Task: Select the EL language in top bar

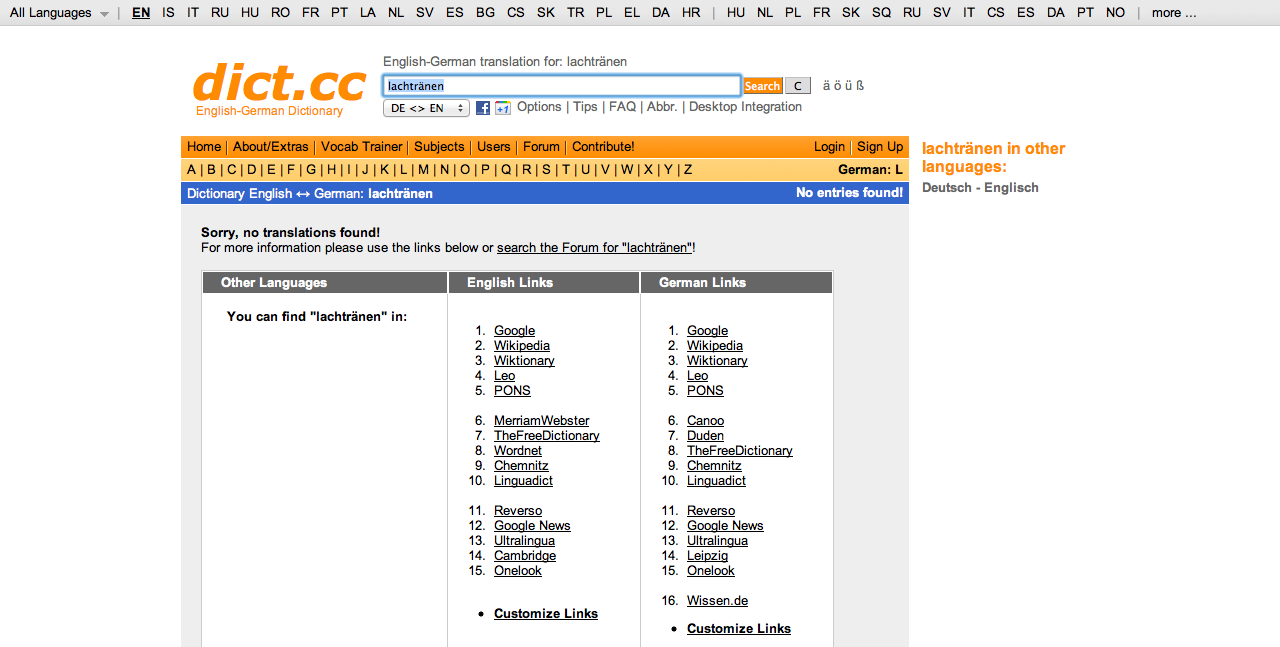Action: pyautogui.click(x=632, y=13)
